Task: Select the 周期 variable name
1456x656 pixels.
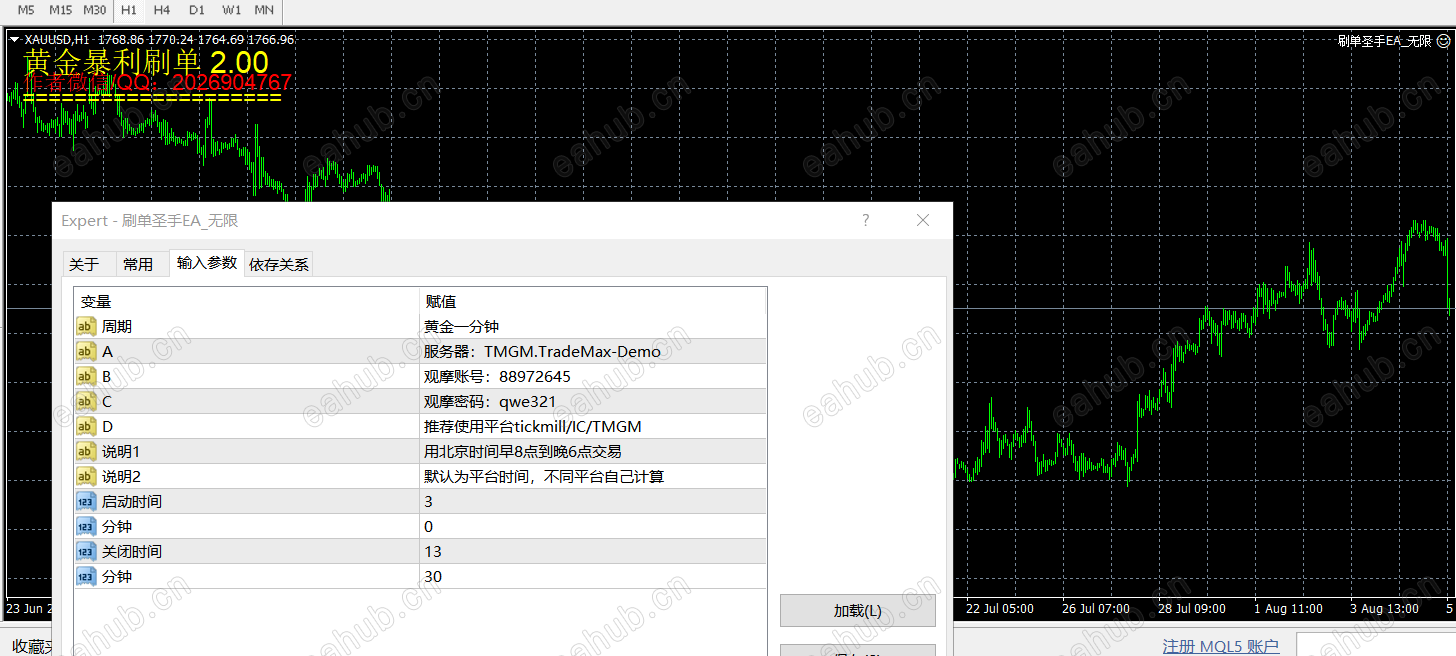Action: coord(116,326)
